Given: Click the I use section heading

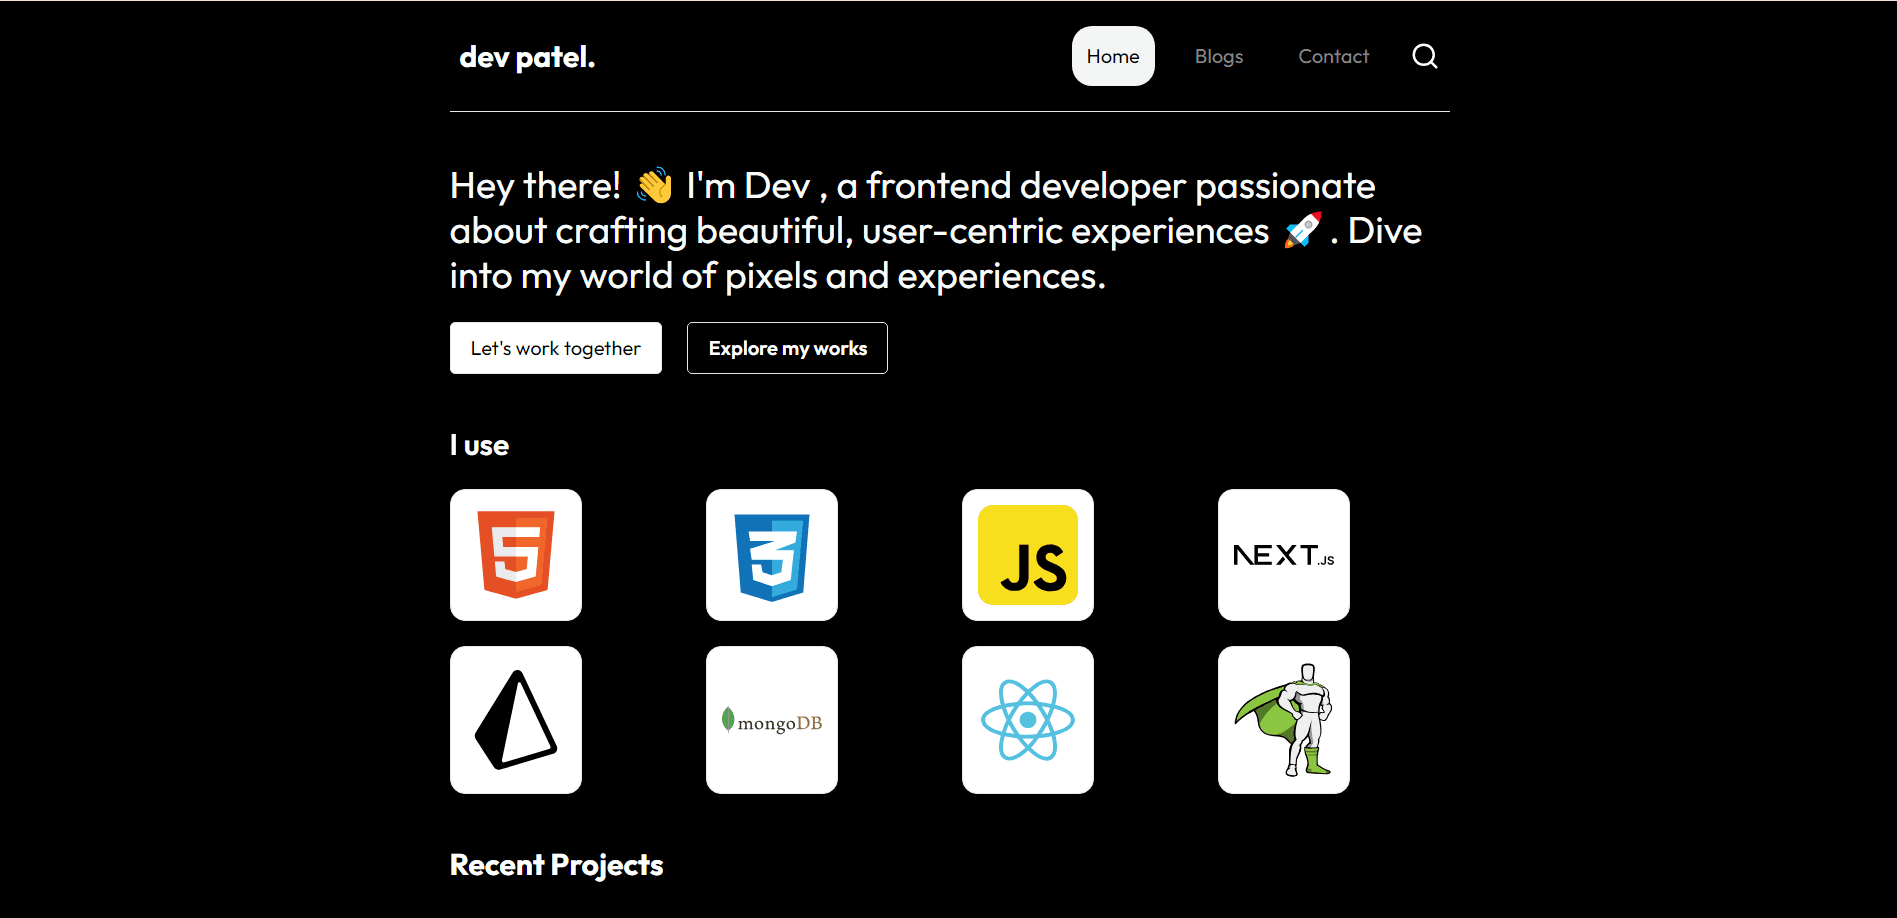Looking at the screenshot, I should [x=479, y=445].
